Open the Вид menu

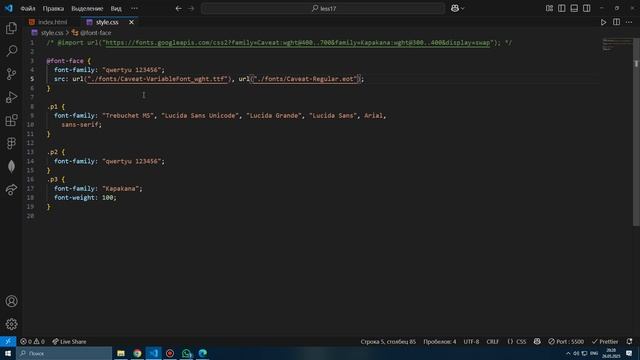(x=116, y=8)
